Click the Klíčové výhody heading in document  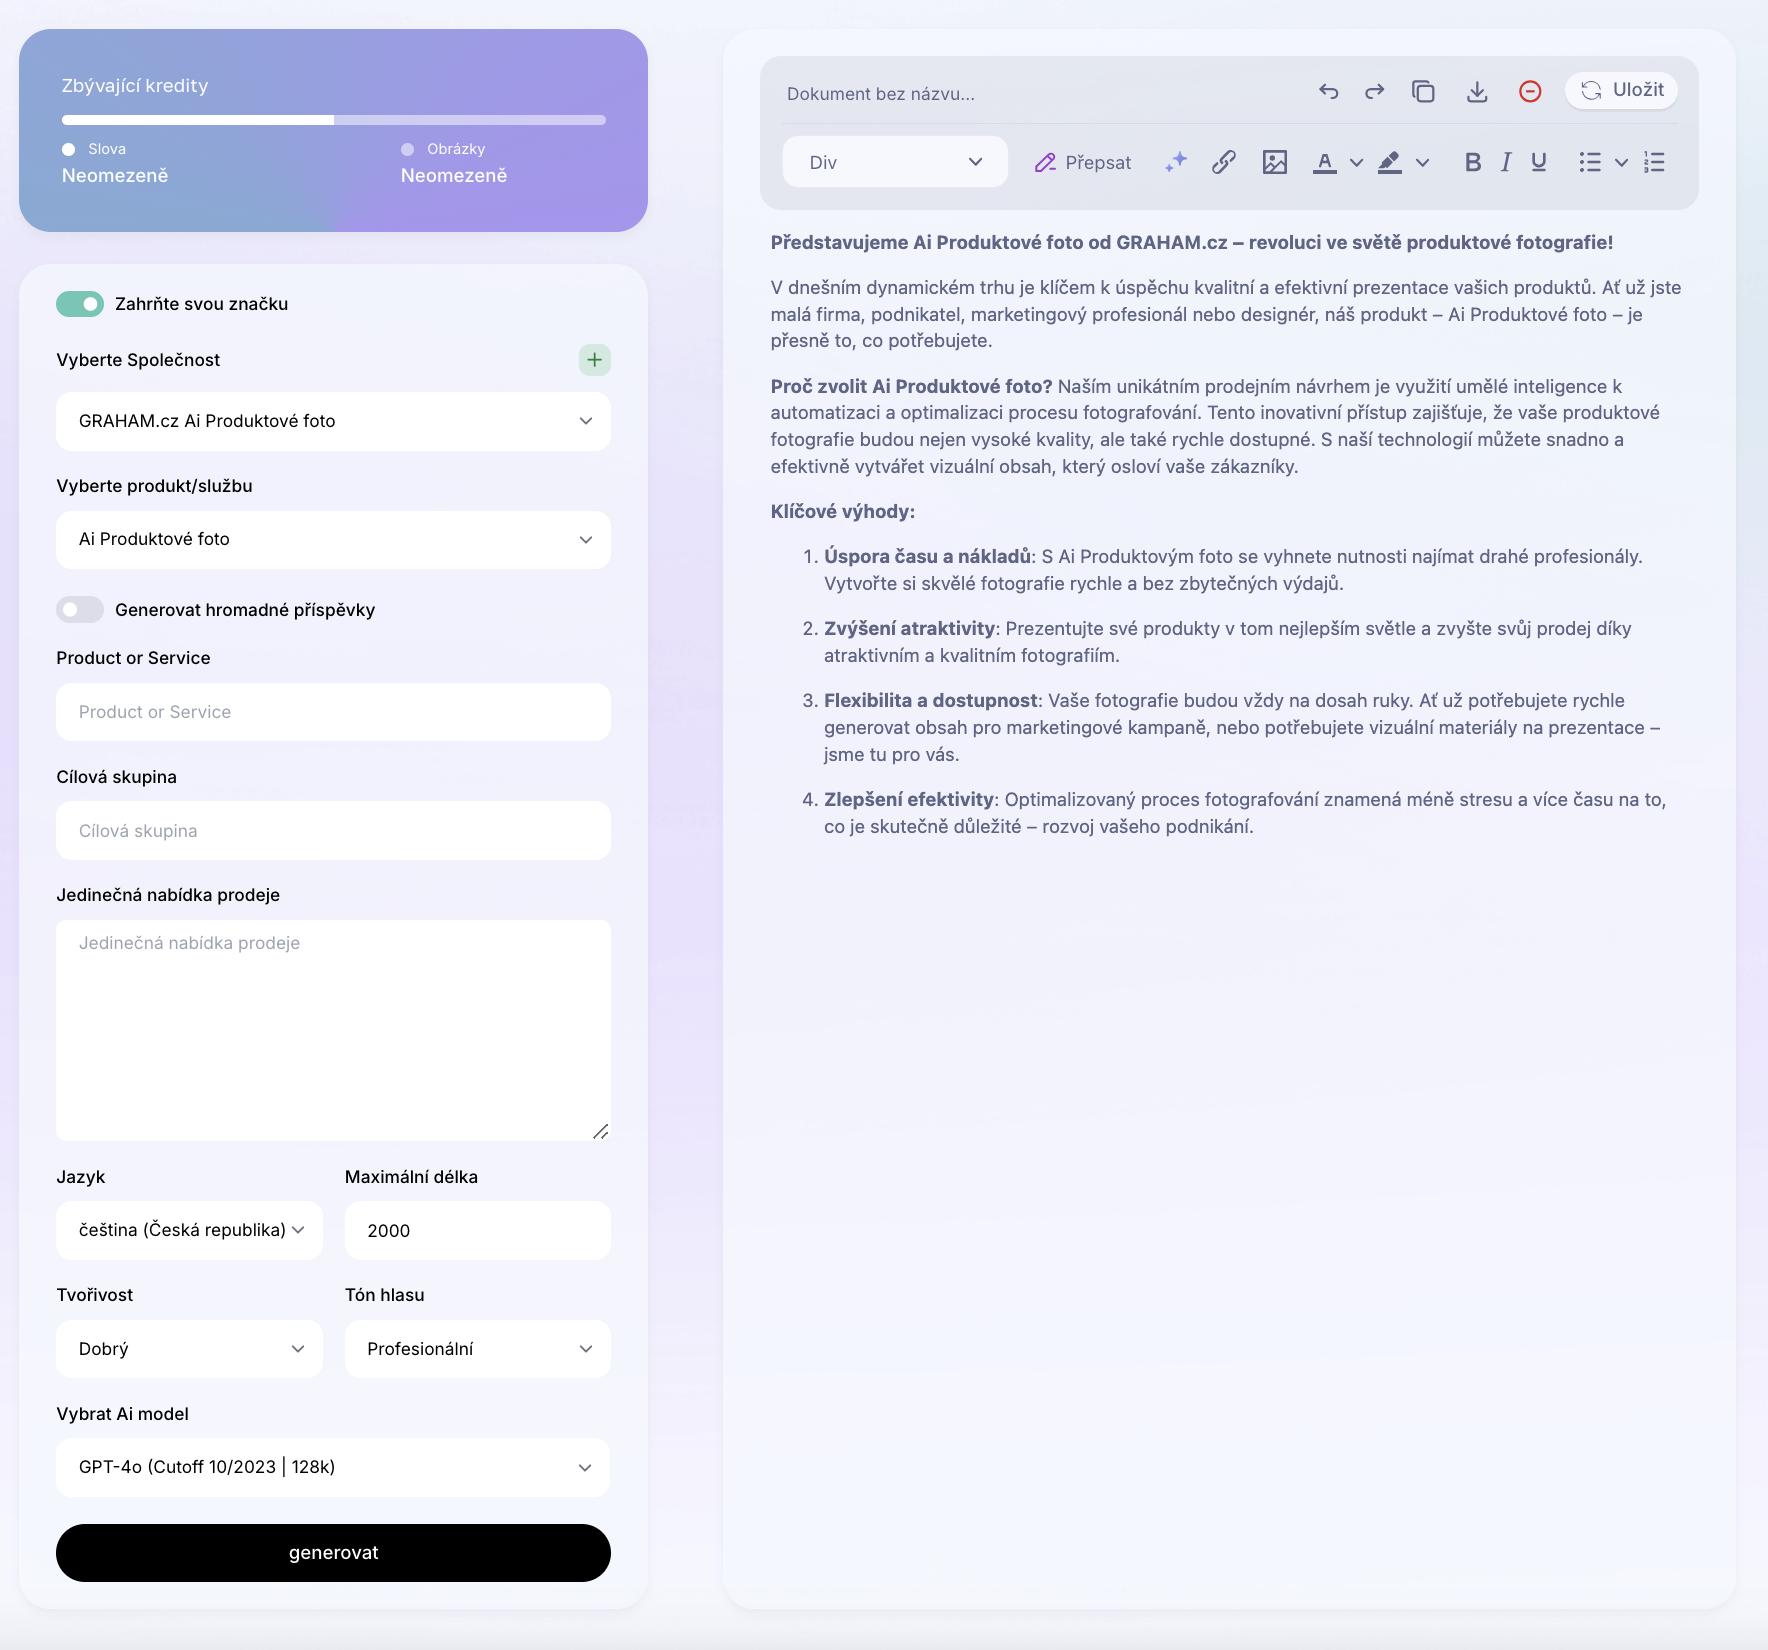[842, 512]
